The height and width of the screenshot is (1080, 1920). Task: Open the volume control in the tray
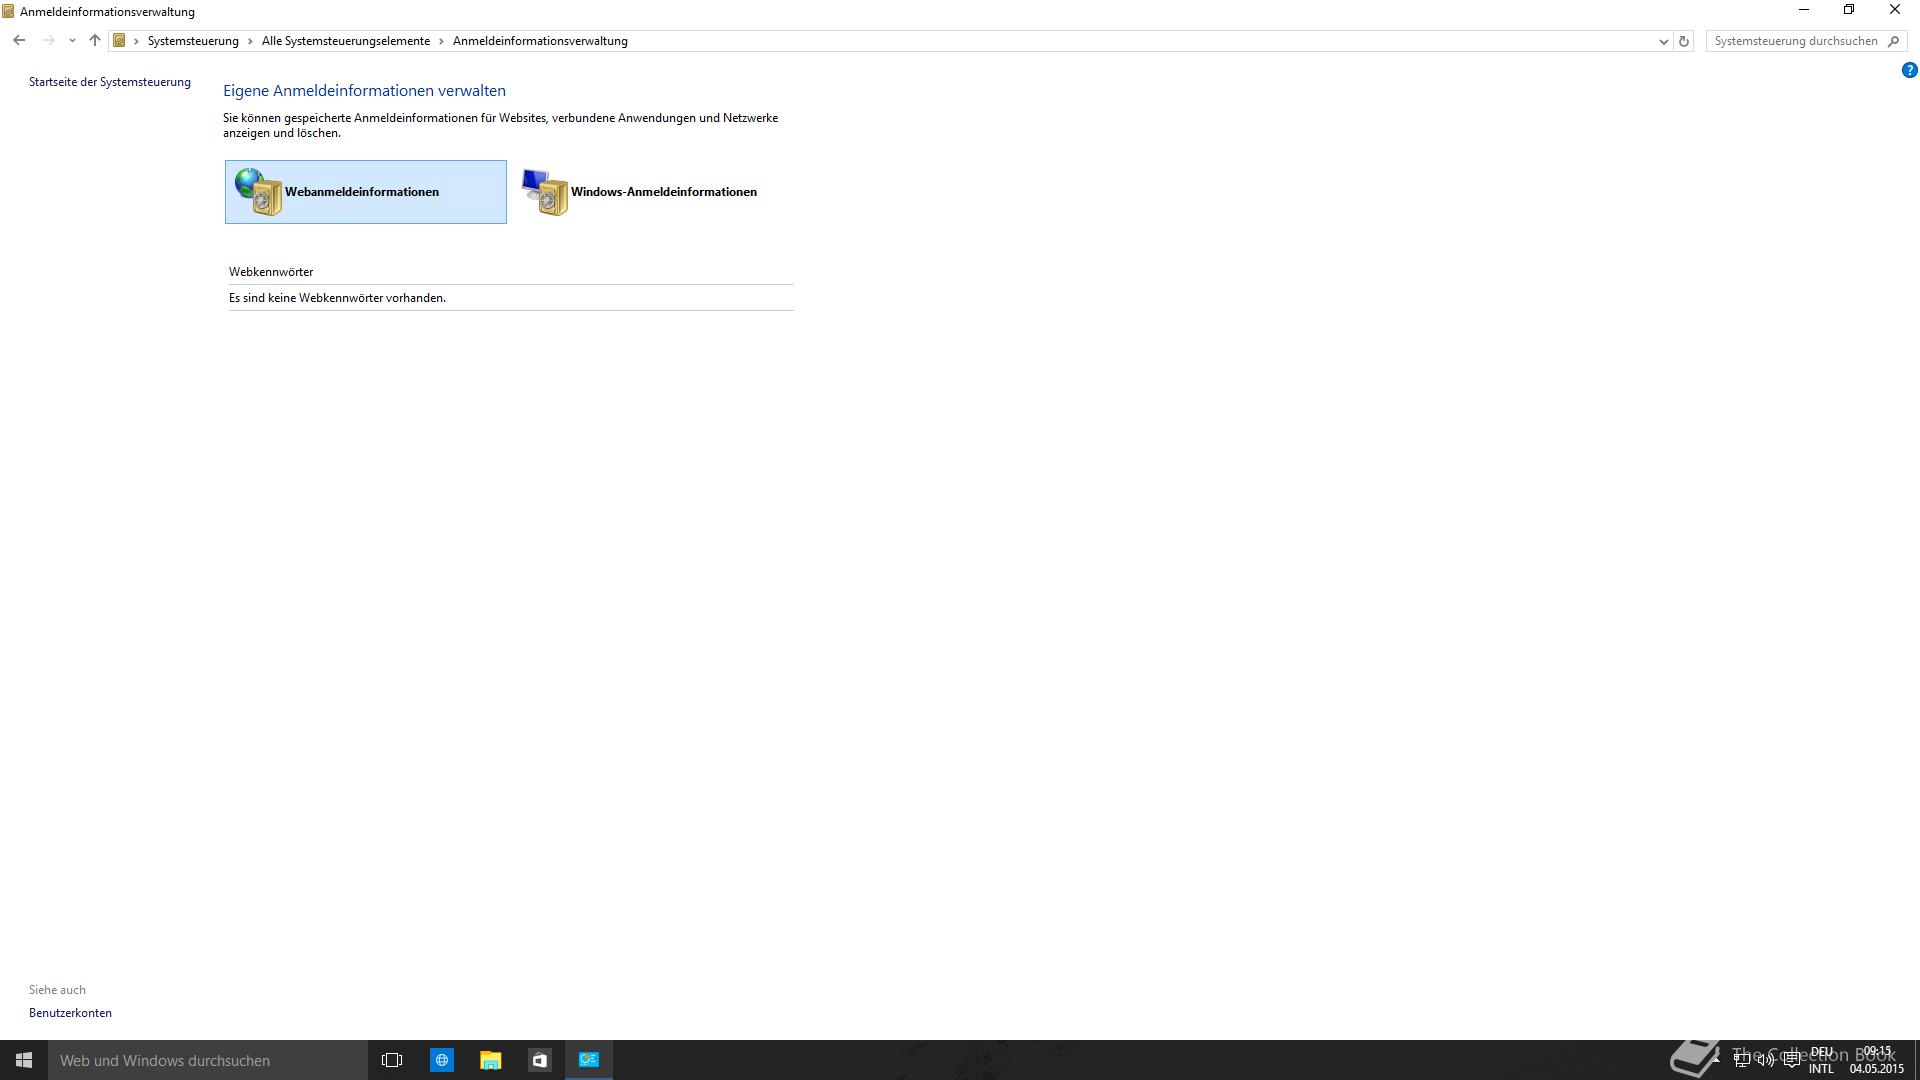pyautogui.click(x=1766, y=1060)
